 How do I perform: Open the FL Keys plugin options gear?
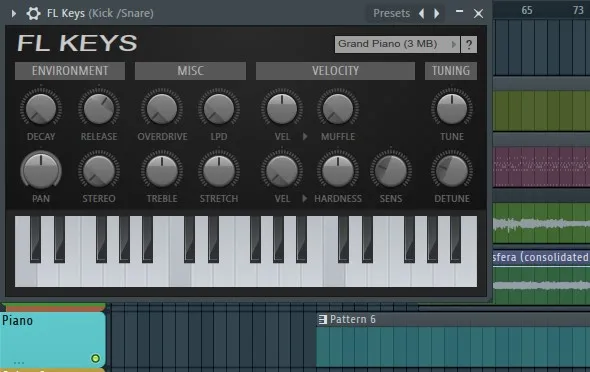(x=33, y=14)
